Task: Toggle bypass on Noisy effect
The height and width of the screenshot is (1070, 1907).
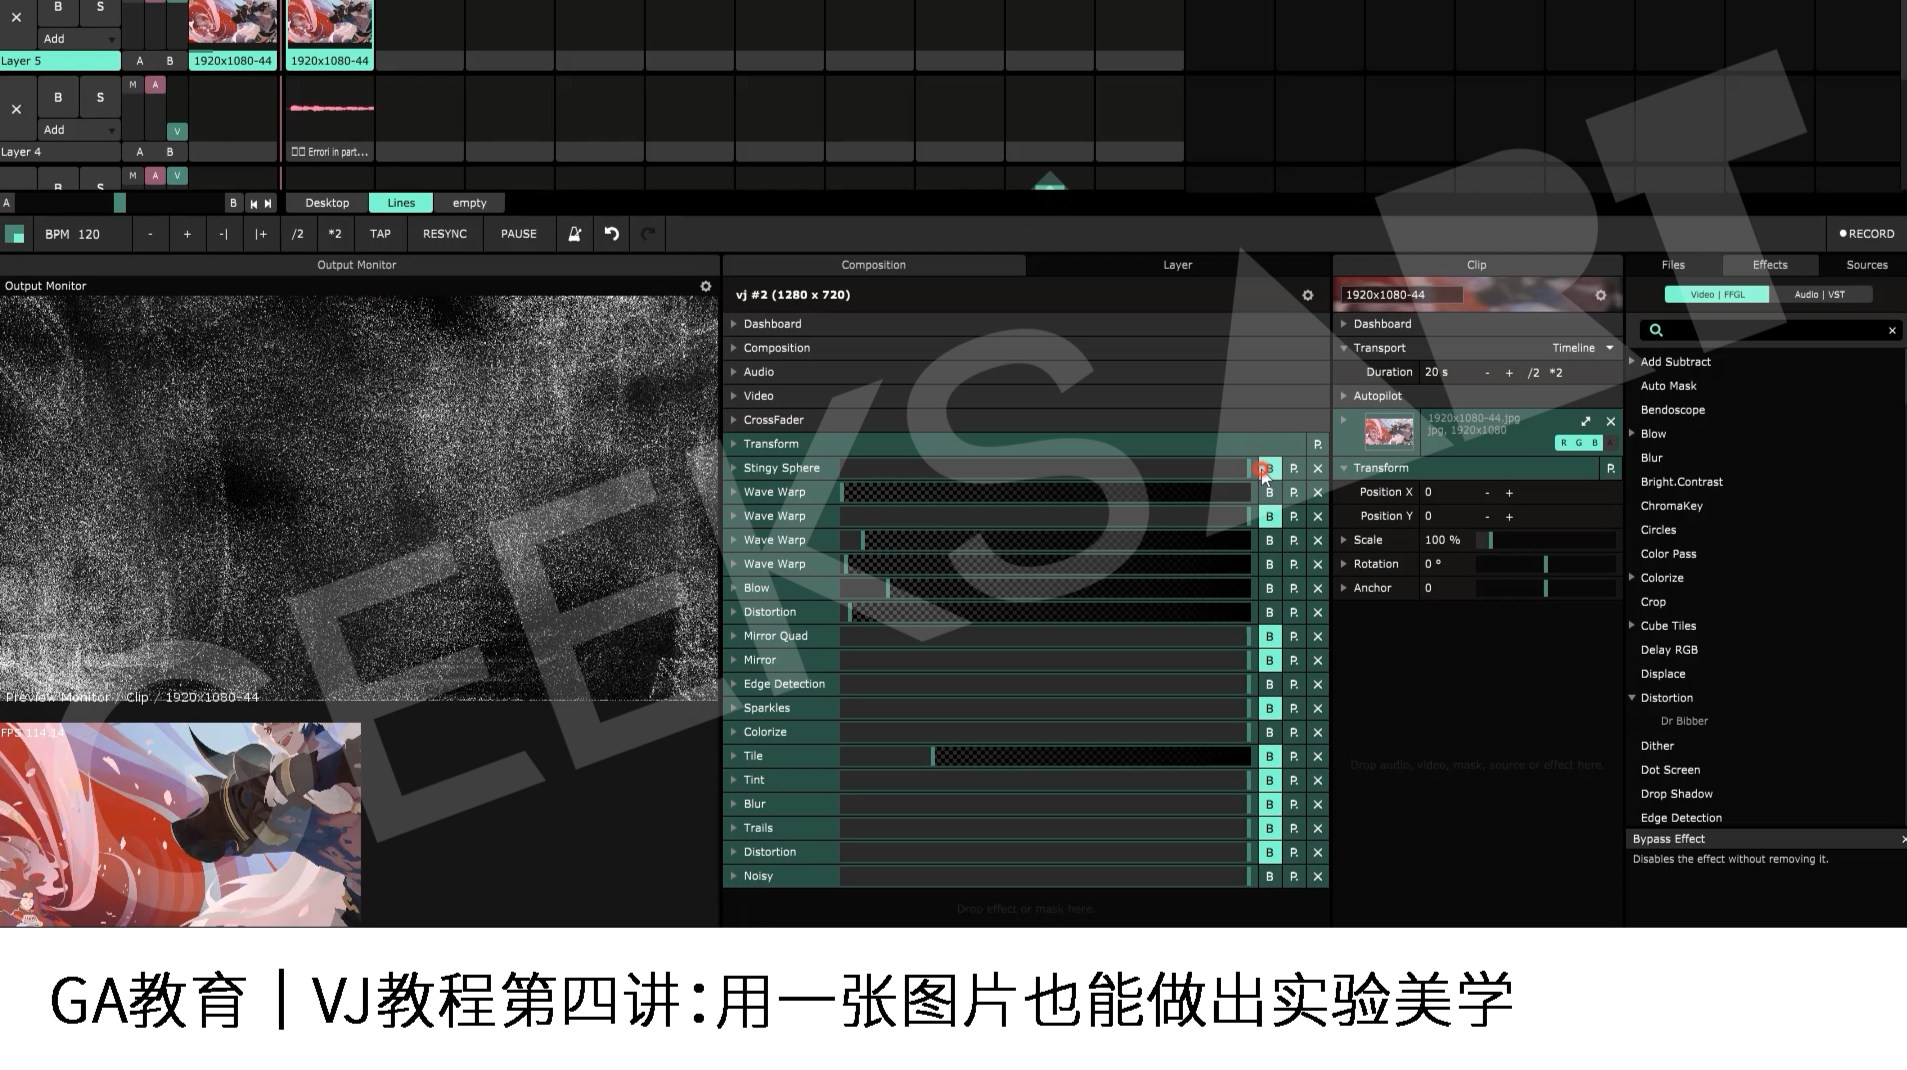Action: (1270, 876)
